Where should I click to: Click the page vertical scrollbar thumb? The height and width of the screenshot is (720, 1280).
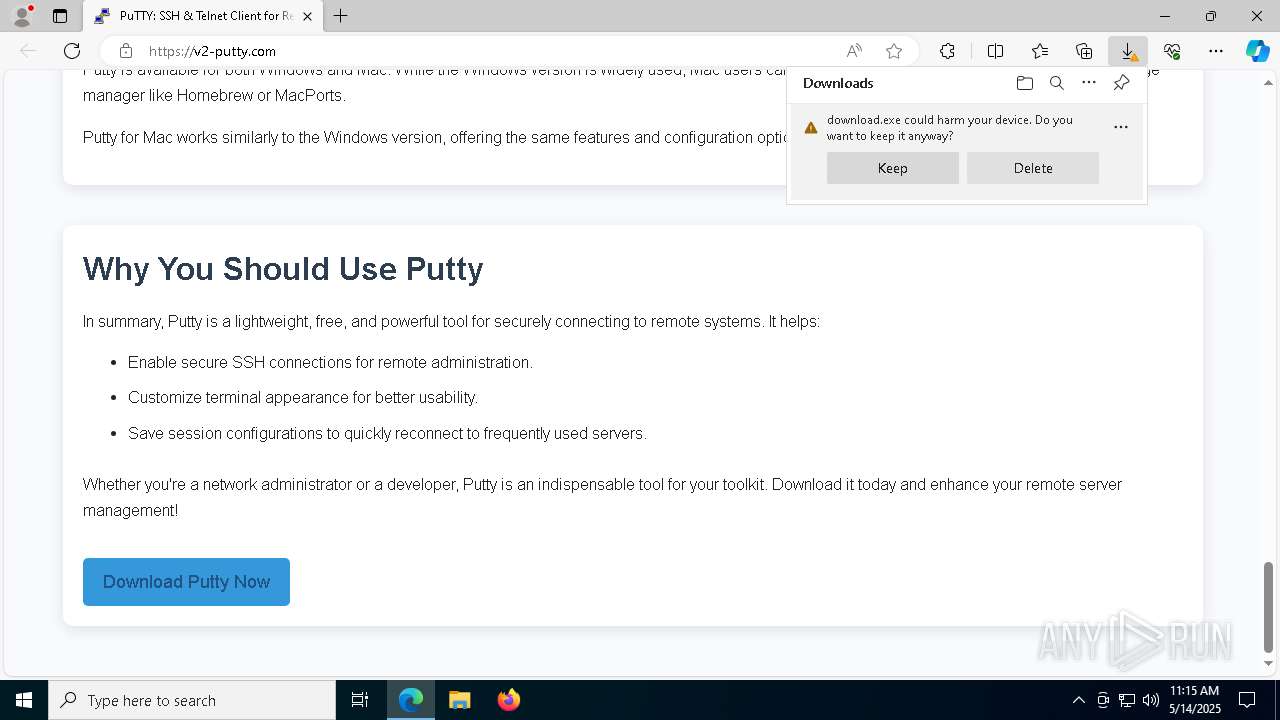1269,606
